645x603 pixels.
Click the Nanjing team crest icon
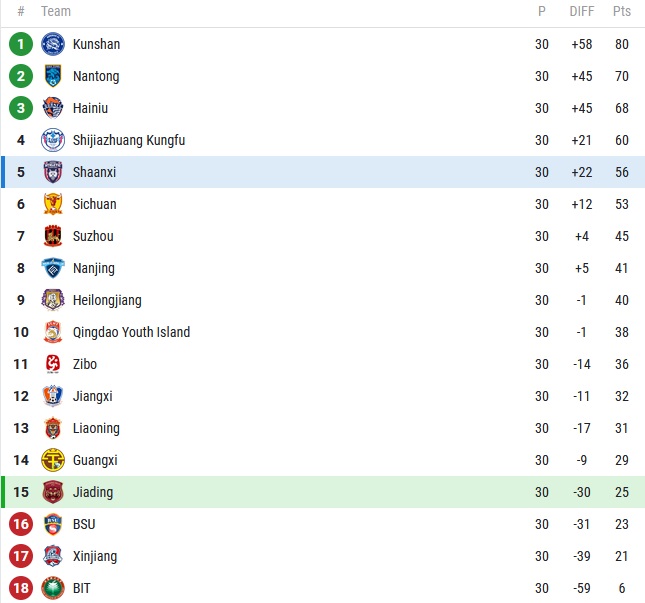(x=53, y=268)
